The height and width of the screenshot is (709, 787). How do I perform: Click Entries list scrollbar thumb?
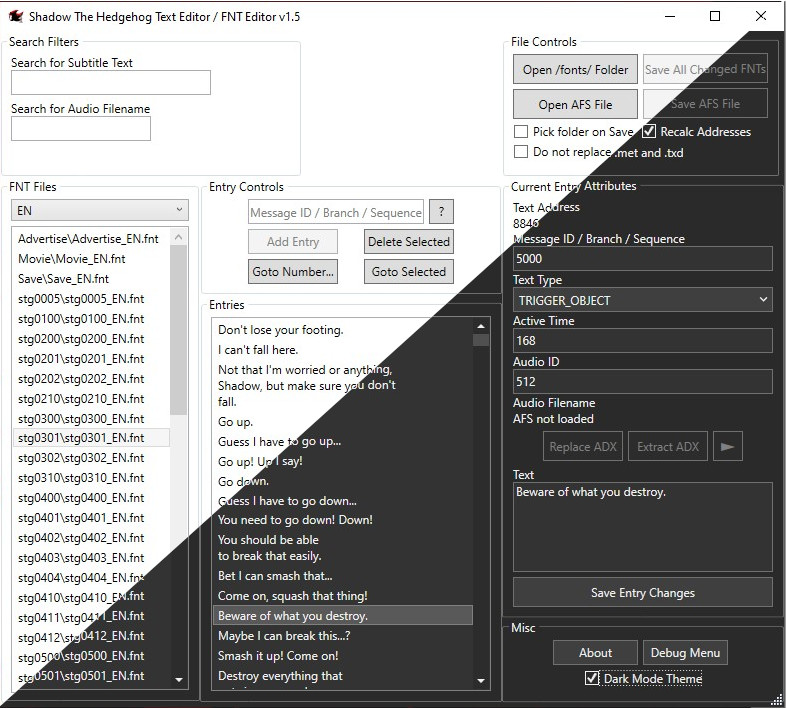(x=481, y=340)
